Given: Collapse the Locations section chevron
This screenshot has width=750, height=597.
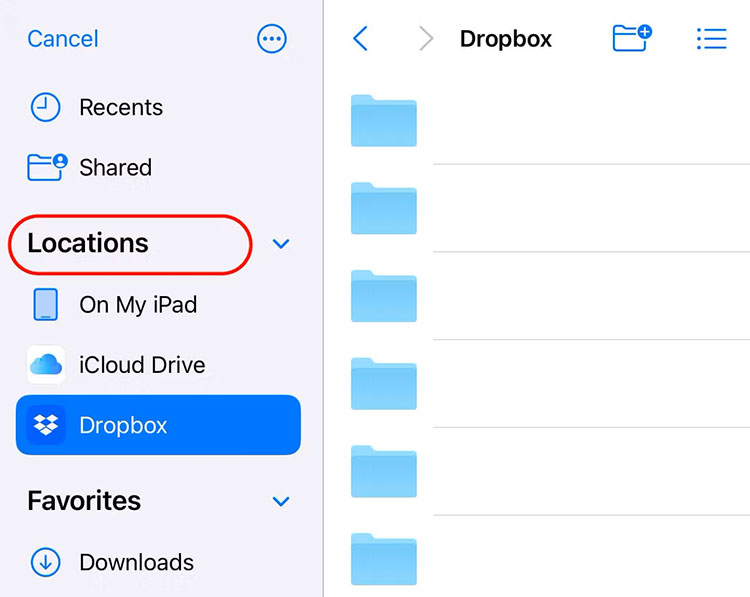Looking at the screenshot, I should [x=281, y=244].
